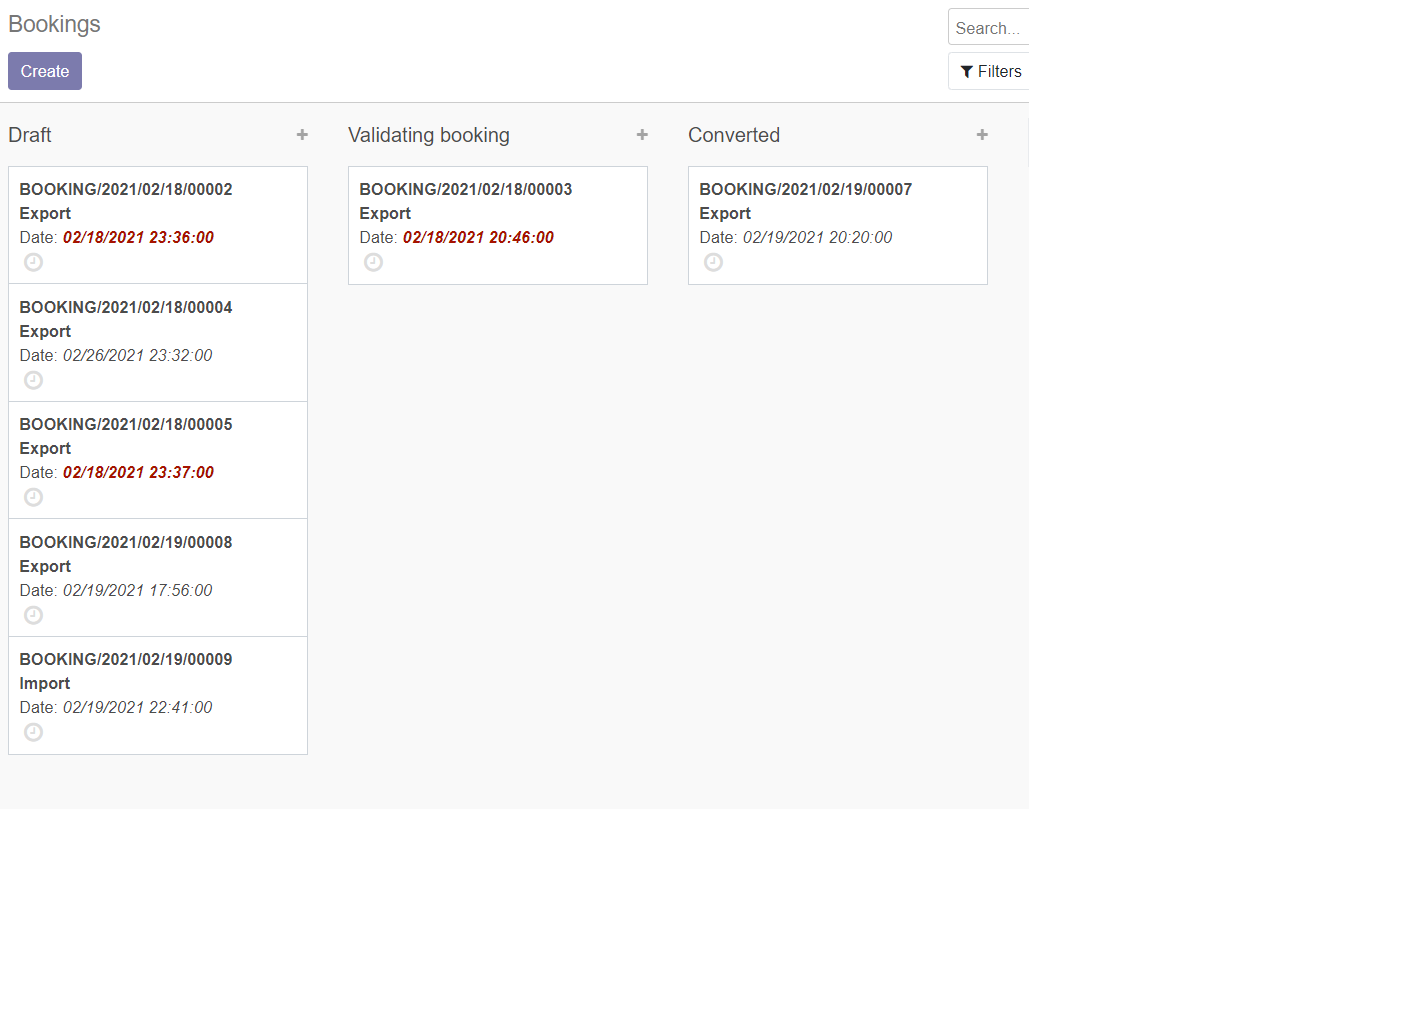Open the Filters dropdown

990,72
